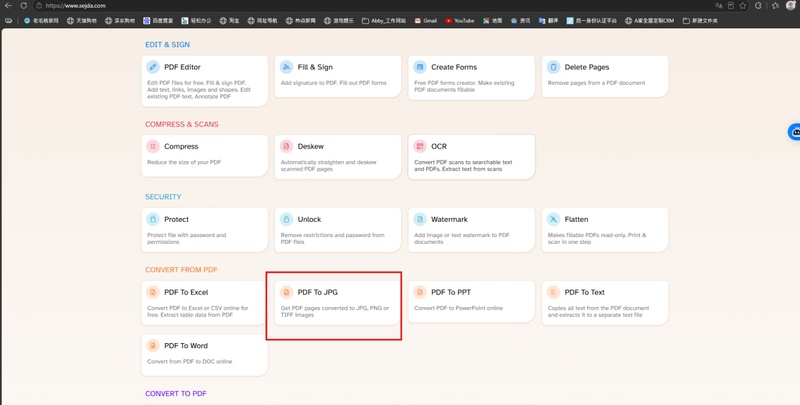Open the Abby_工作网站 bookmark folder

[x=384, y=21]
